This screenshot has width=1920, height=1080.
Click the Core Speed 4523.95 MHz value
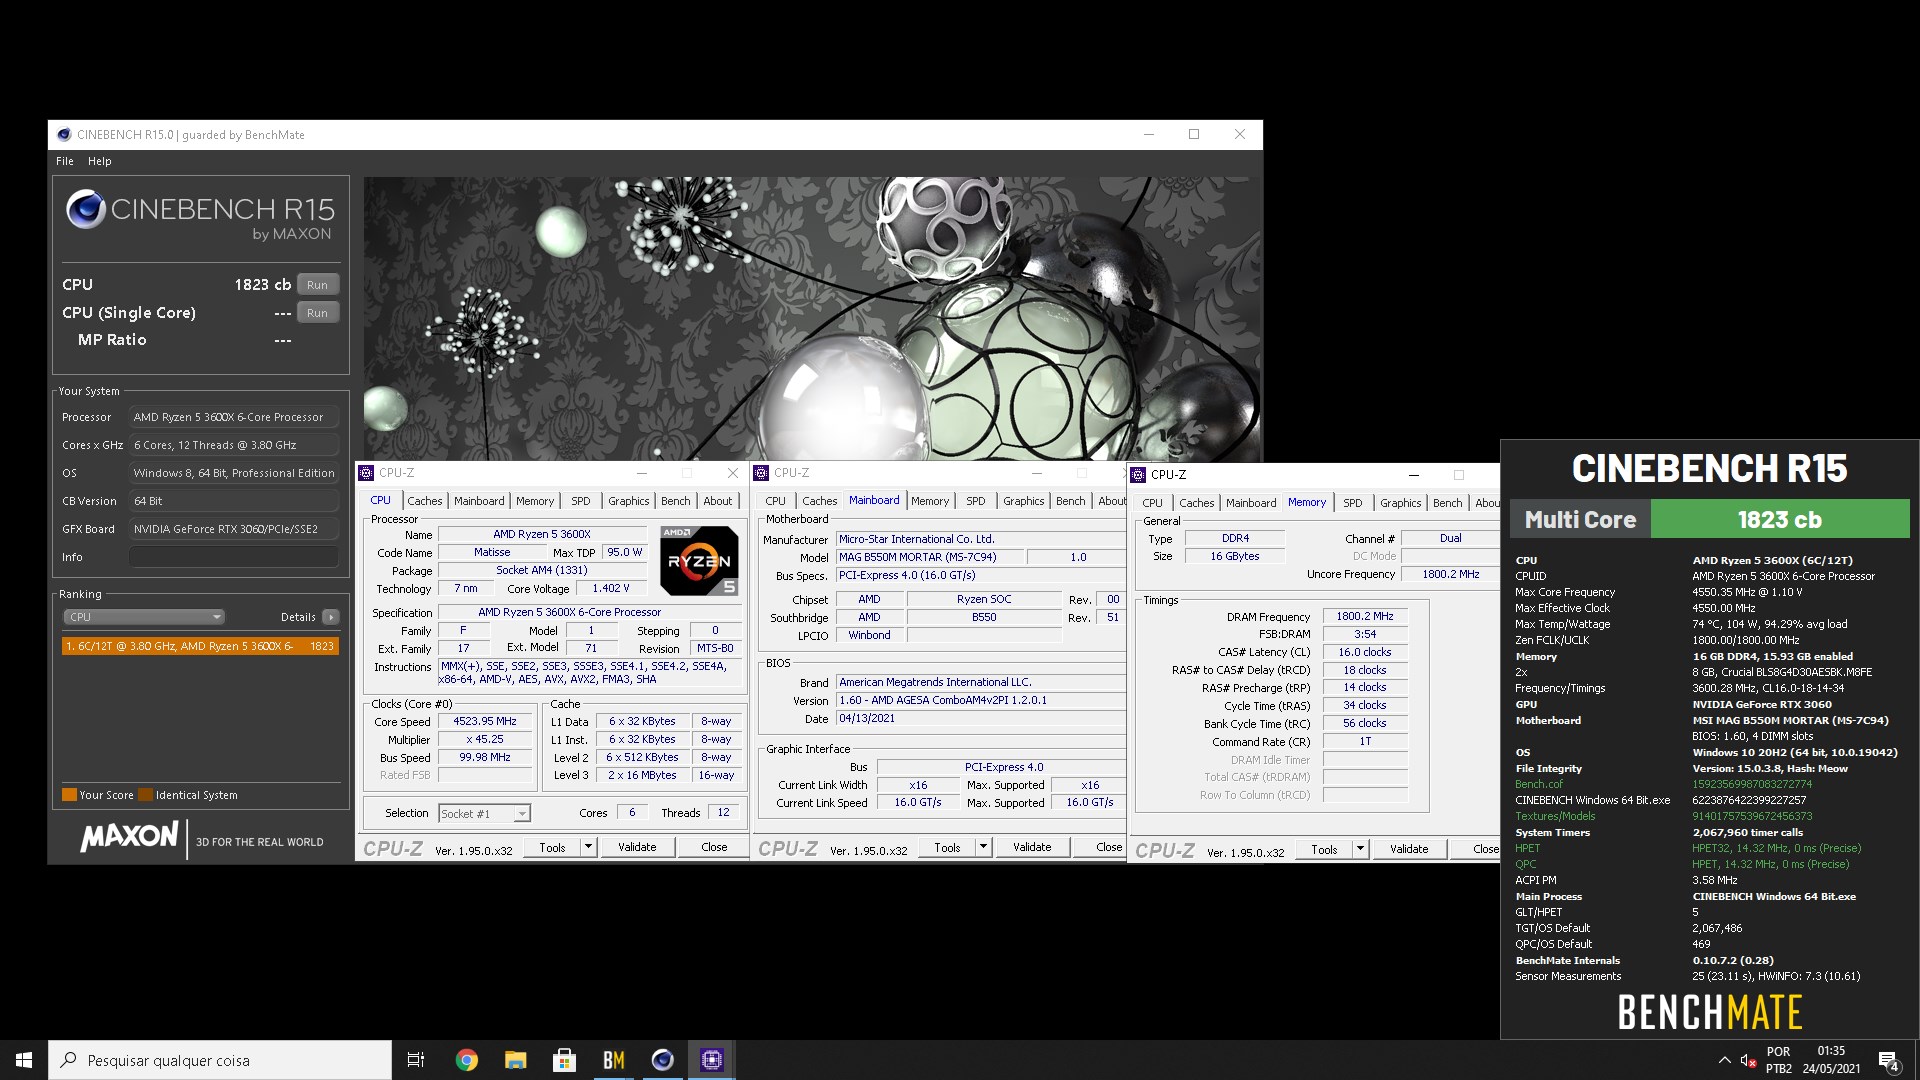pyautogui.click(x=485, y=722)
